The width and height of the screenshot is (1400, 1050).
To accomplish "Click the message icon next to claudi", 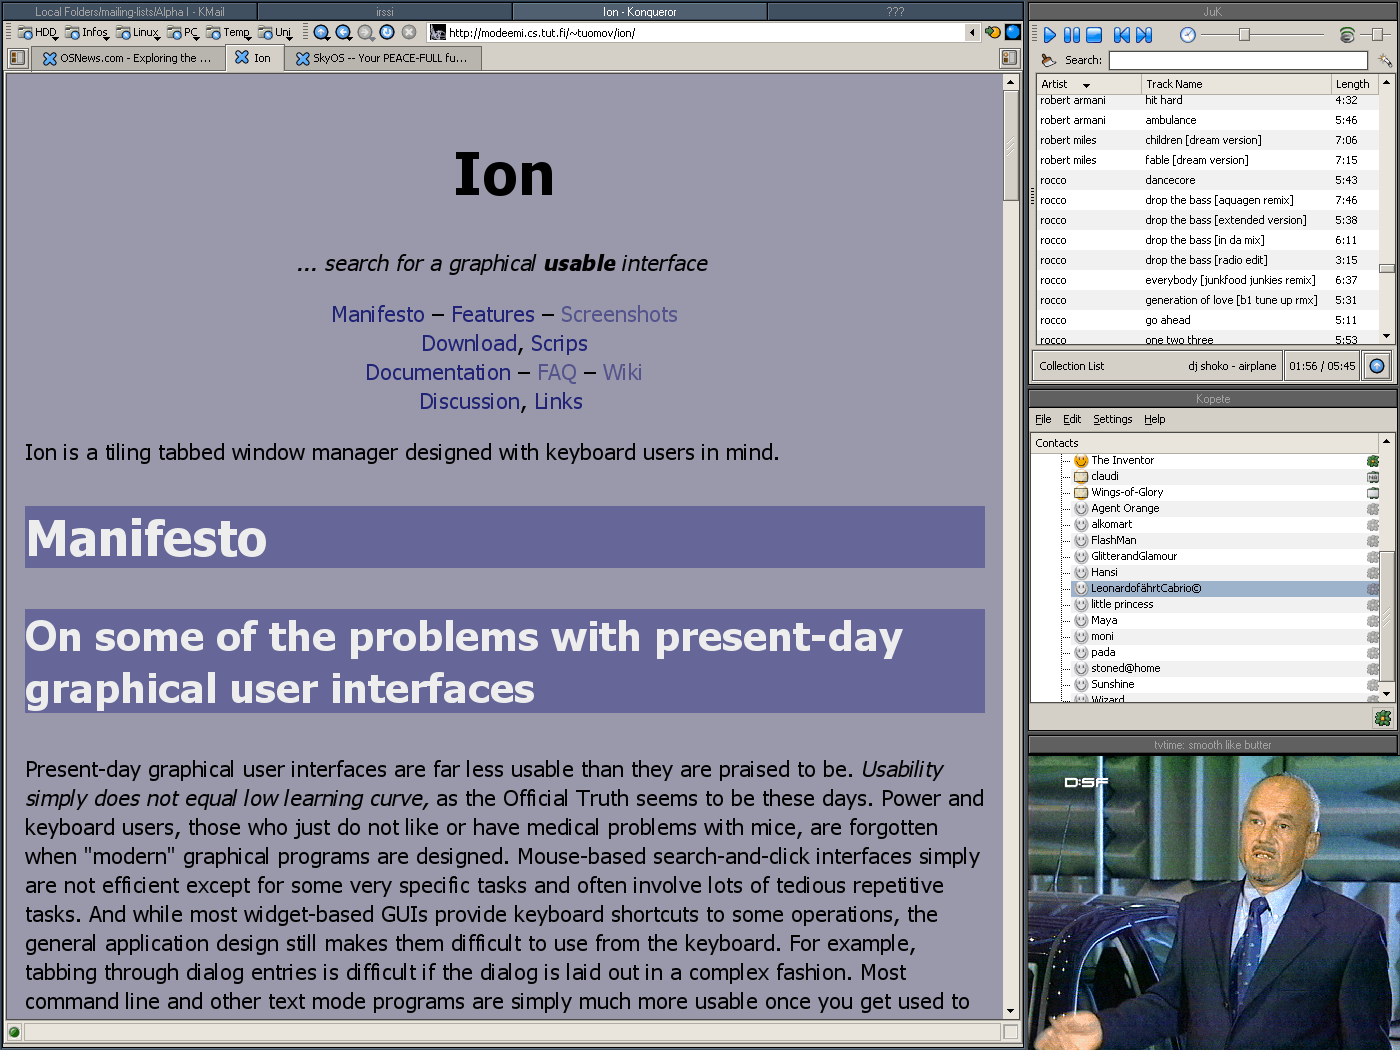I will tap(1081, 477).
